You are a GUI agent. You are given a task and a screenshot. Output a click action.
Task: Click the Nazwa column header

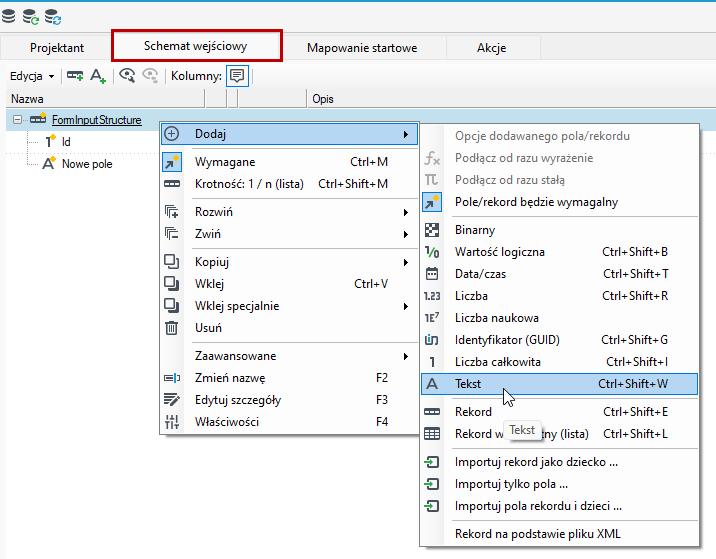[x=105, y=99]
